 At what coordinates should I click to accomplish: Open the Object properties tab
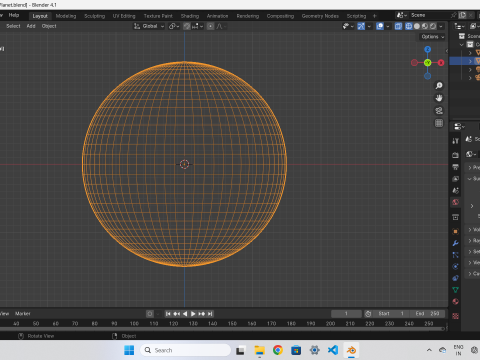coord(455,231)
